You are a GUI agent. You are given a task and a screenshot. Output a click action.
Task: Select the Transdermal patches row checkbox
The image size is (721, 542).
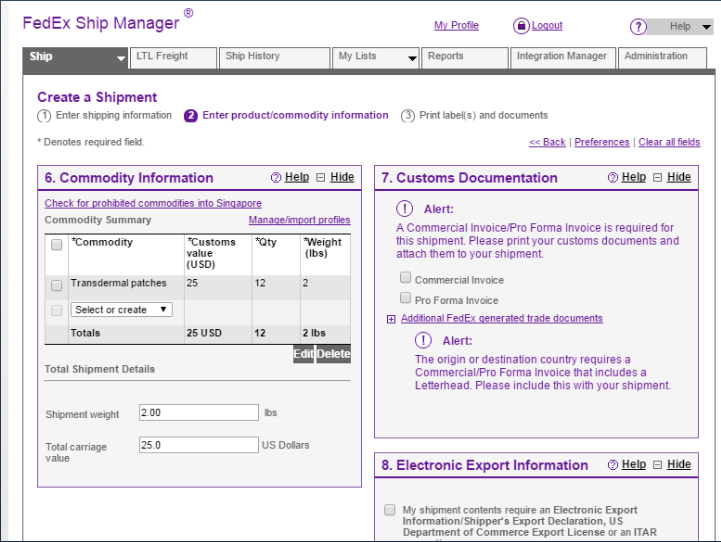57,285
